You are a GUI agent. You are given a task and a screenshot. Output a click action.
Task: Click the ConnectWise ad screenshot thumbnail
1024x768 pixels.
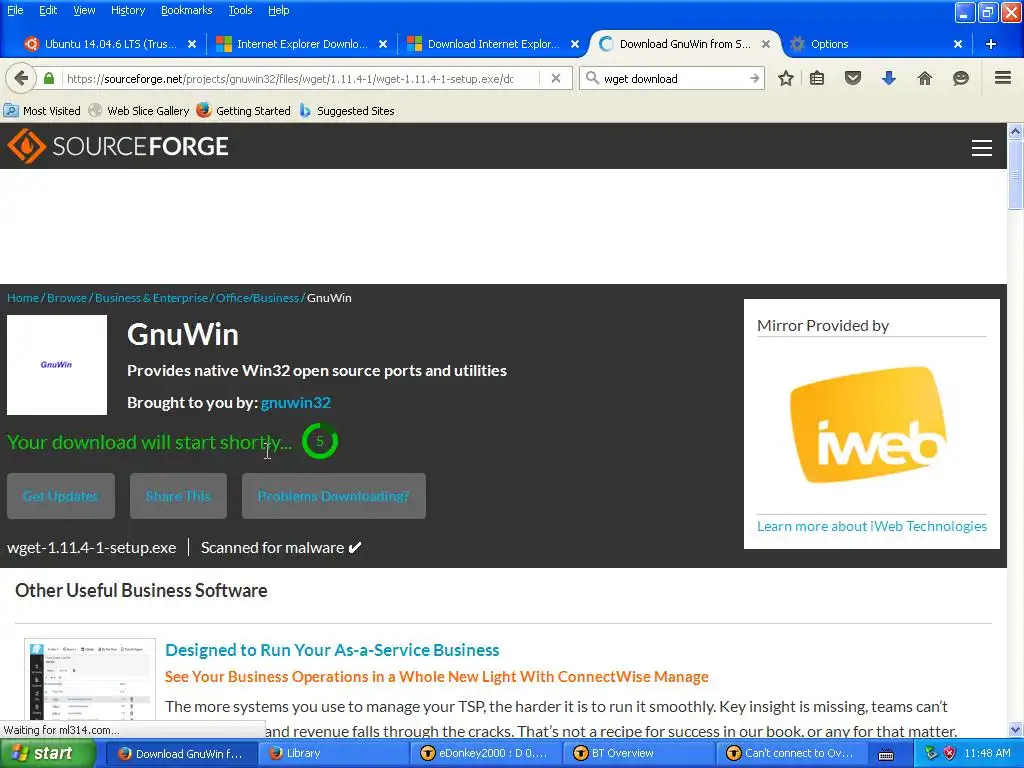(90, 679)
